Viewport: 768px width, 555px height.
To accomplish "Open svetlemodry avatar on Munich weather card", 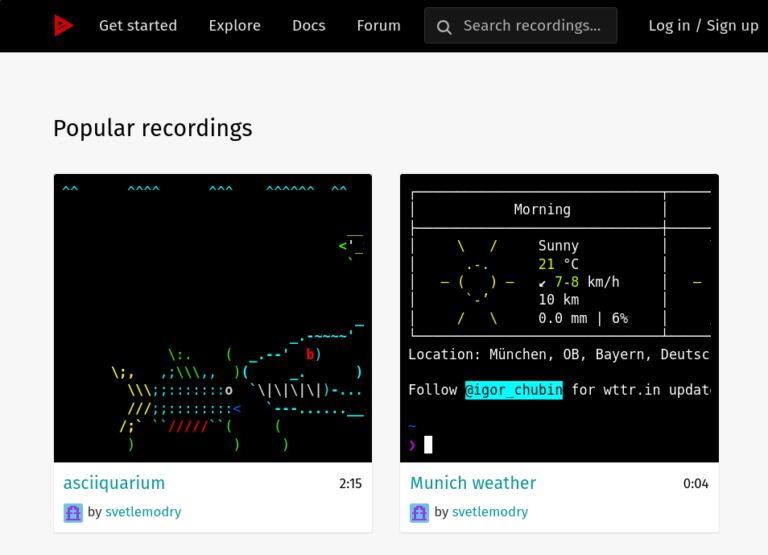I will pos(419,513).
